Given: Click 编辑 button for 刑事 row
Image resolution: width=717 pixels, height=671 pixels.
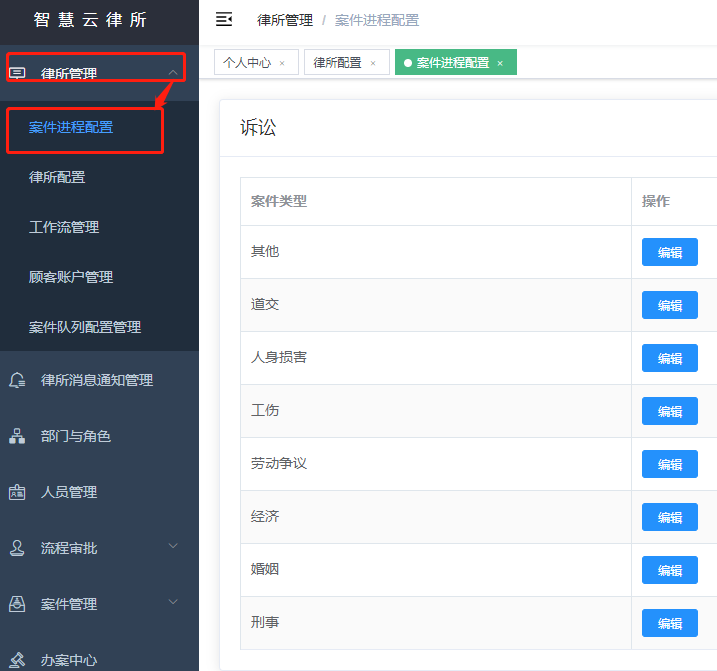Looking at the screenshot, I should pyautogui.click(x=669, y=623).
